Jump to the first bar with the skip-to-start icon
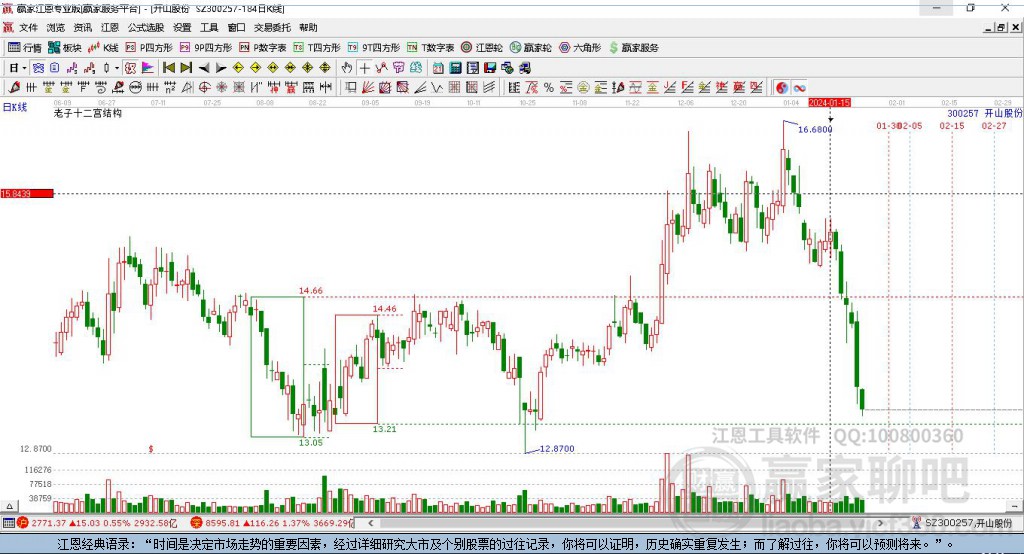This screenshot has width=1024, height=554. pos(169,67)
